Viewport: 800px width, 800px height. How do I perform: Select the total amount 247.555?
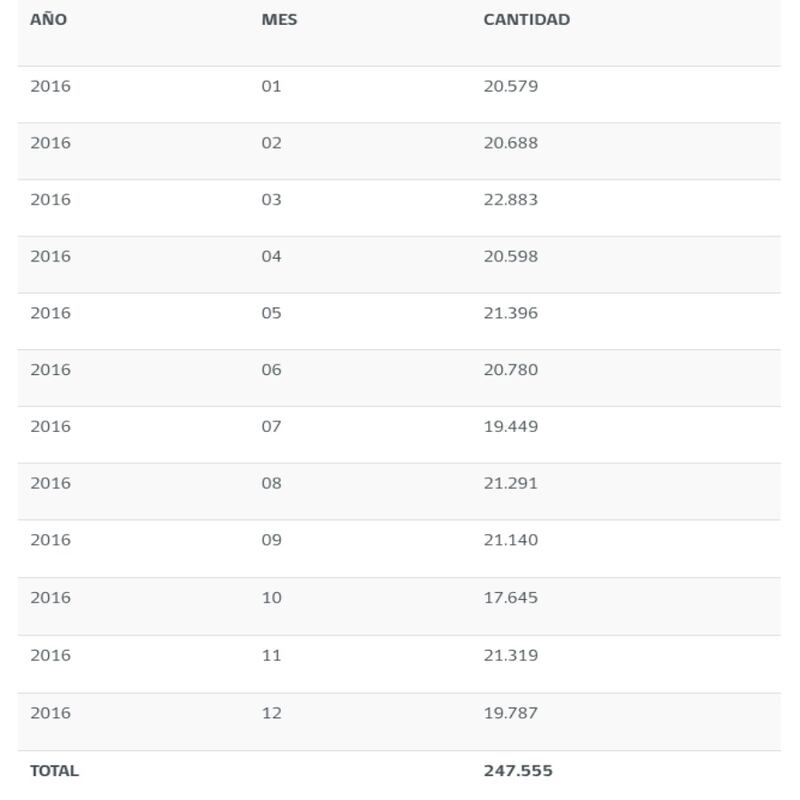click(518, 770)
